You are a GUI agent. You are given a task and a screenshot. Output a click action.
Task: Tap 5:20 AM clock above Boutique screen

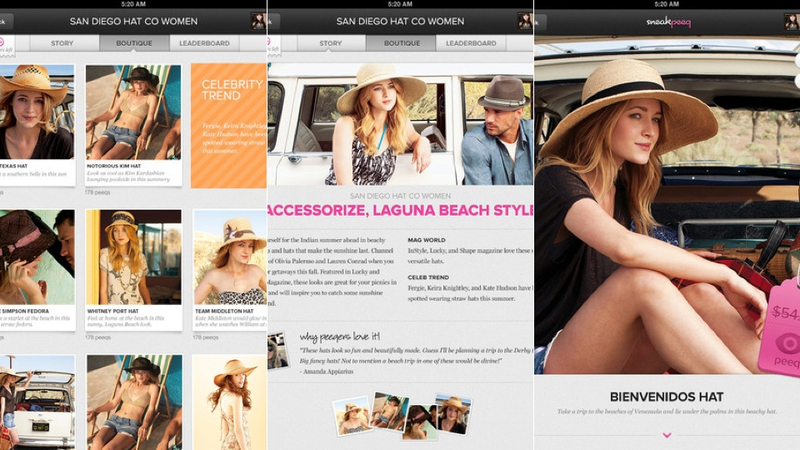(134, 4)
